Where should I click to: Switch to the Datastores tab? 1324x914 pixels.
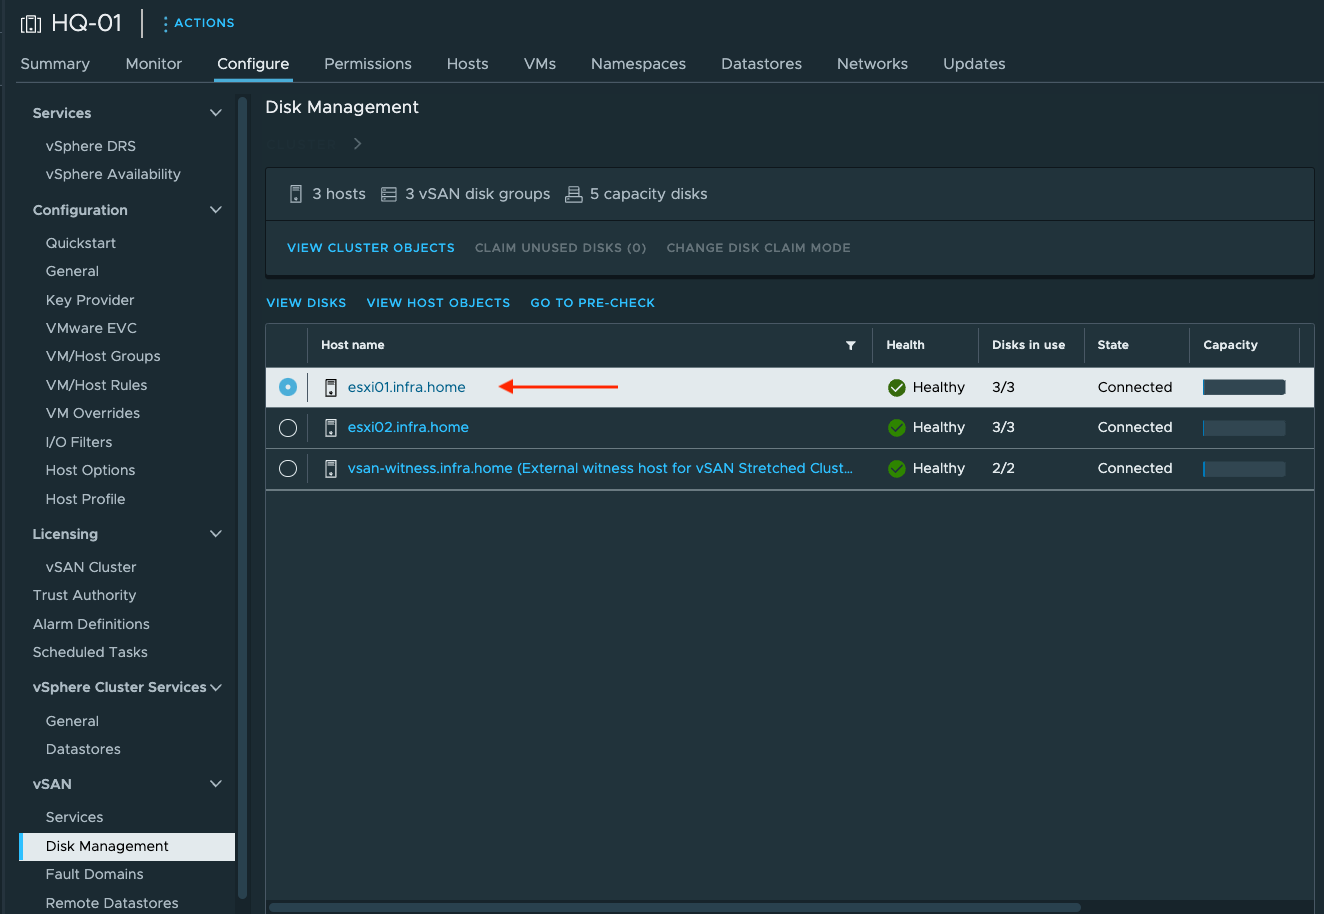point(761,63)
